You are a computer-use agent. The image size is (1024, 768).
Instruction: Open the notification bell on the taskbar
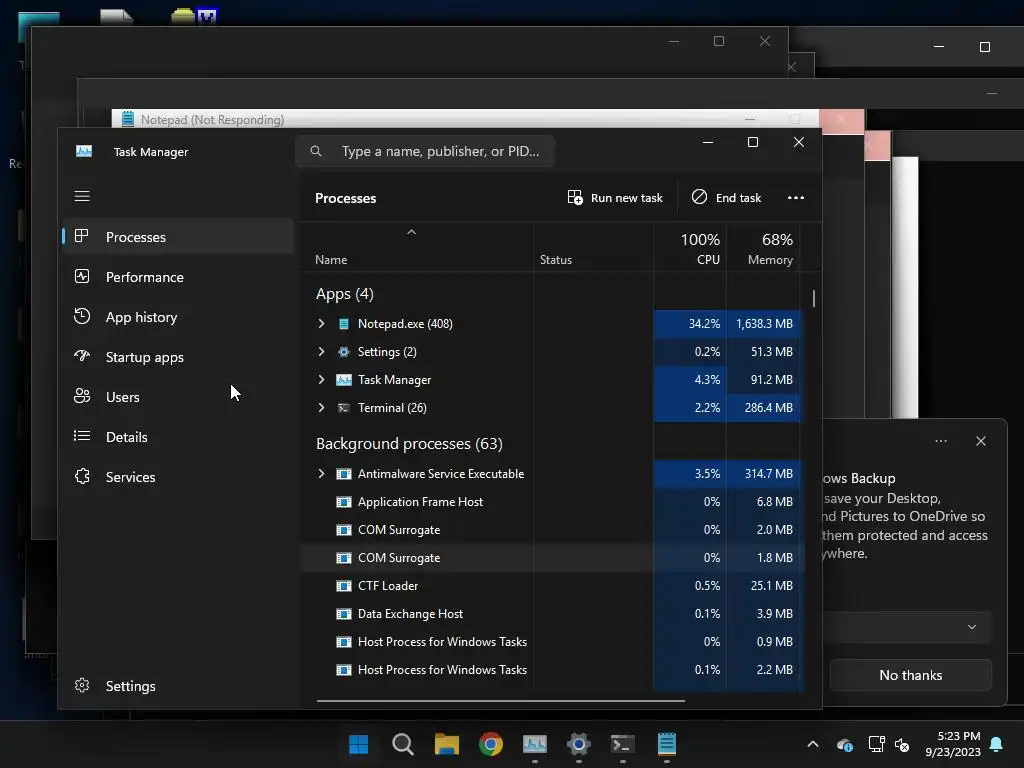996,744
